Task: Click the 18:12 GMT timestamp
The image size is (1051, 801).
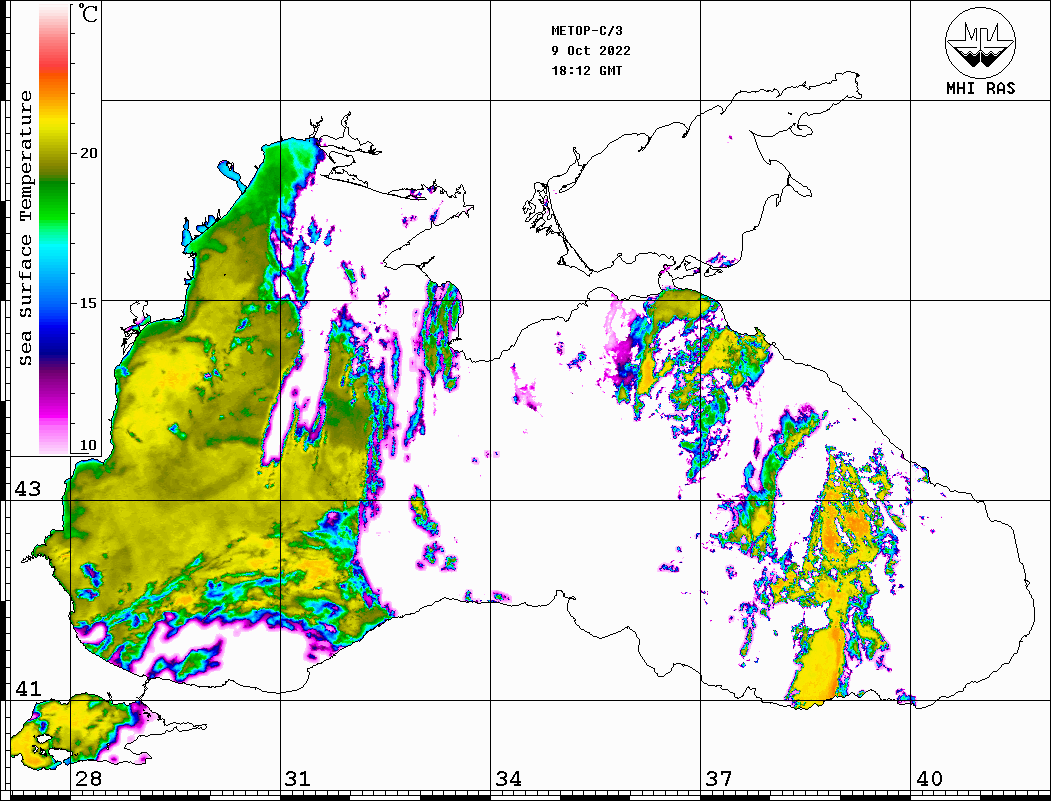Action: tap(586, 71)
